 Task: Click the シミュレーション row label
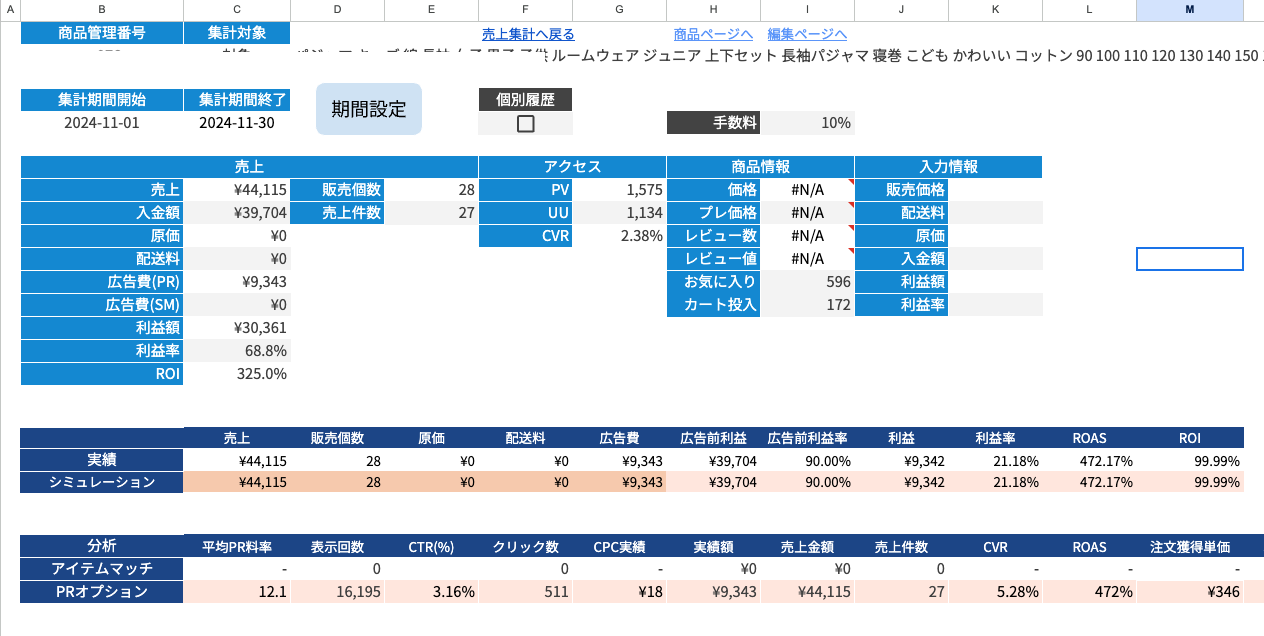click(x=102, y=482)
